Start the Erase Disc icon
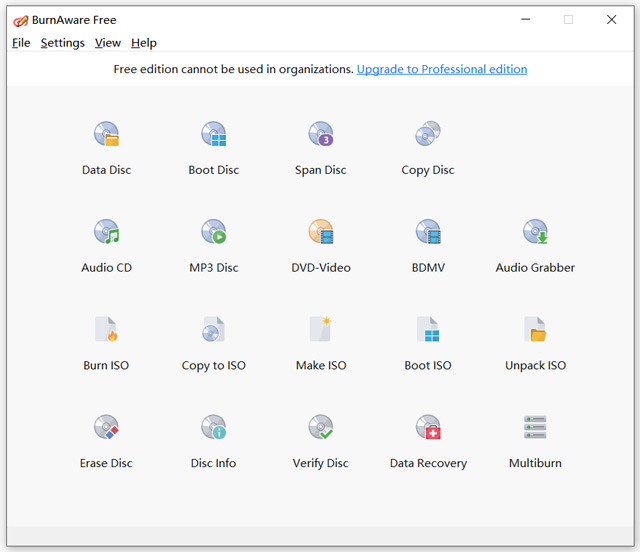This screenshot has width=640, height=552. 107,427
